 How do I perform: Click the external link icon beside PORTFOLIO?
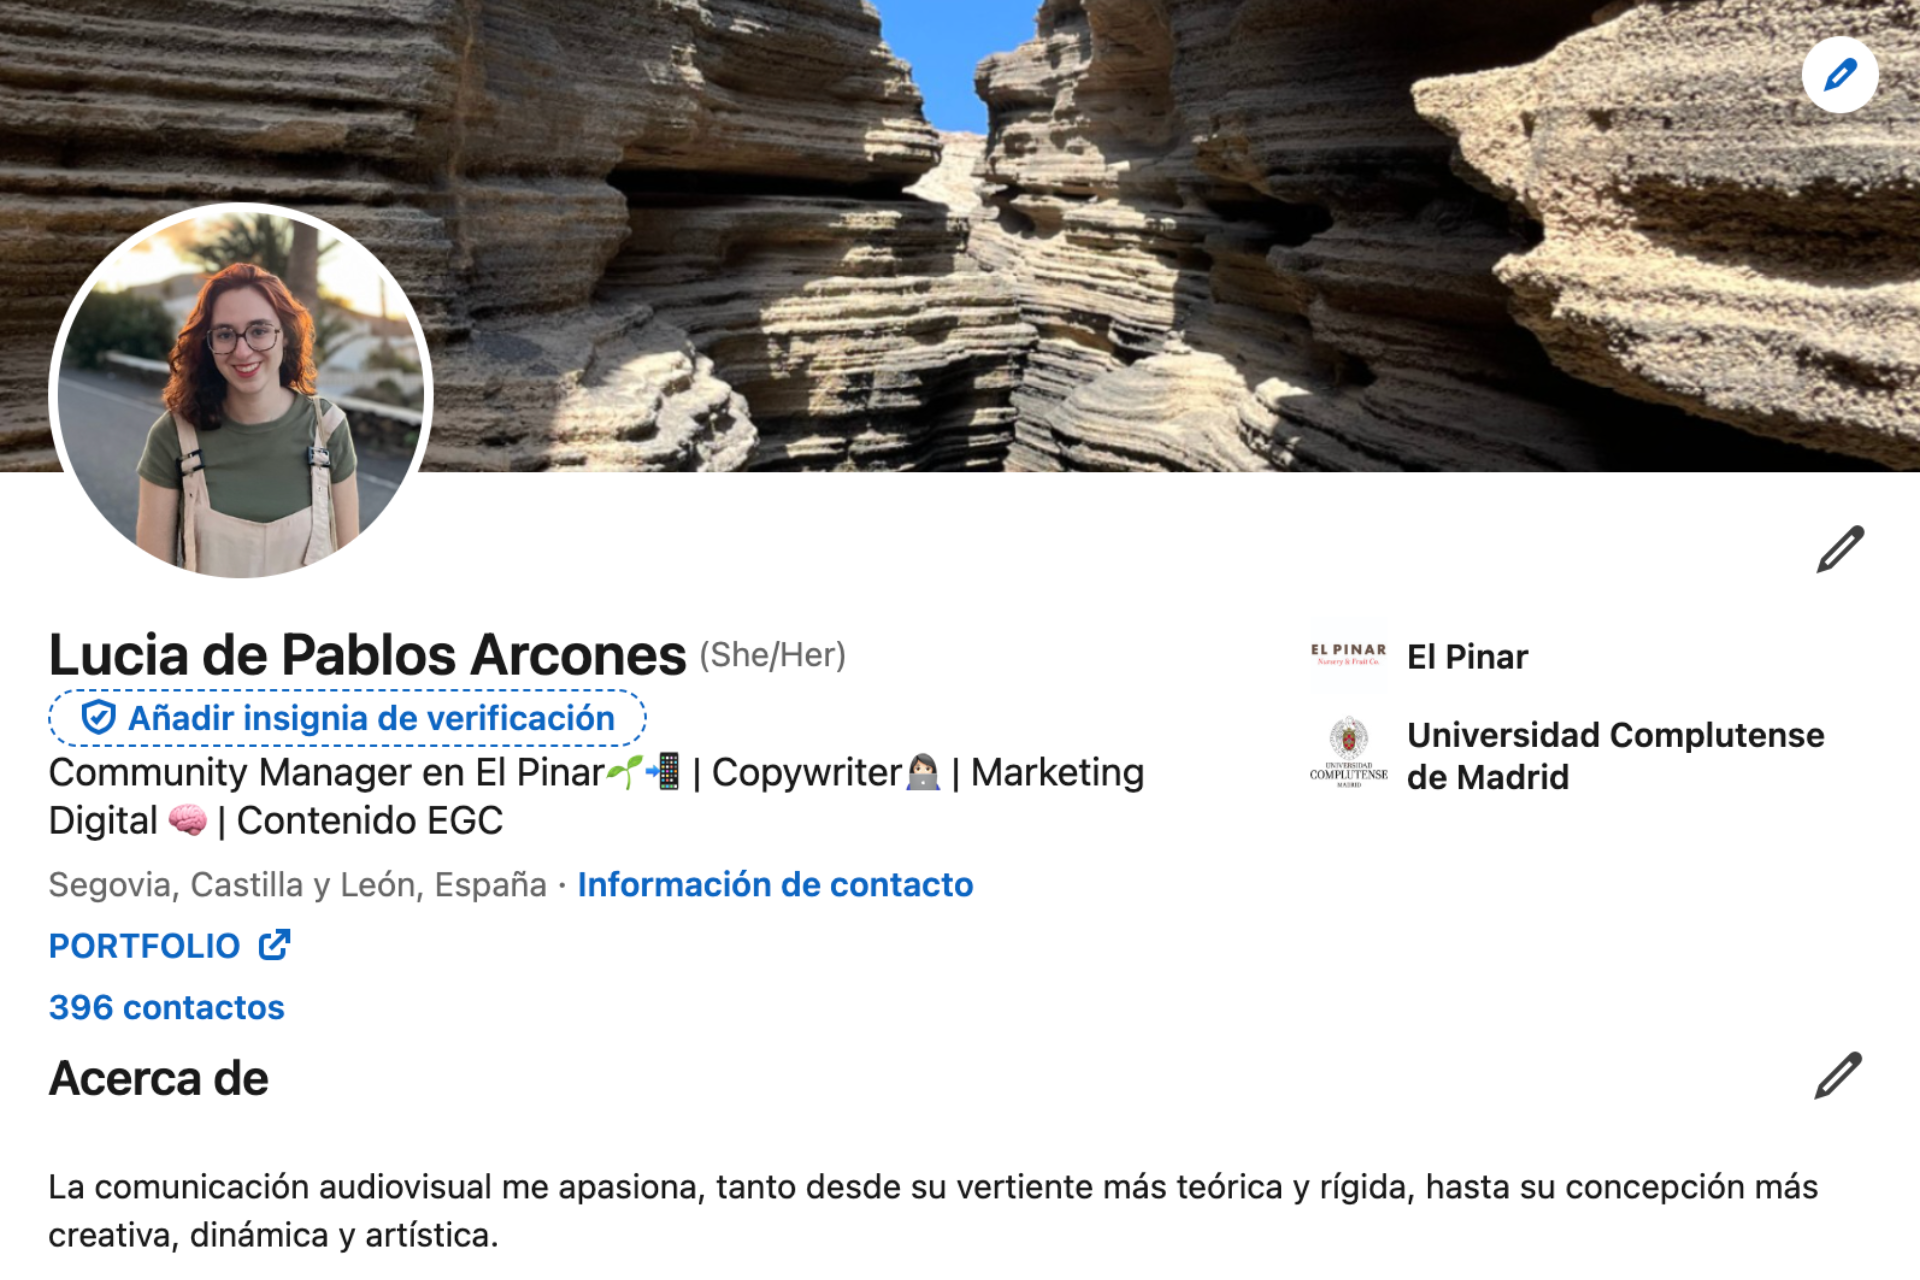point(274,945)
